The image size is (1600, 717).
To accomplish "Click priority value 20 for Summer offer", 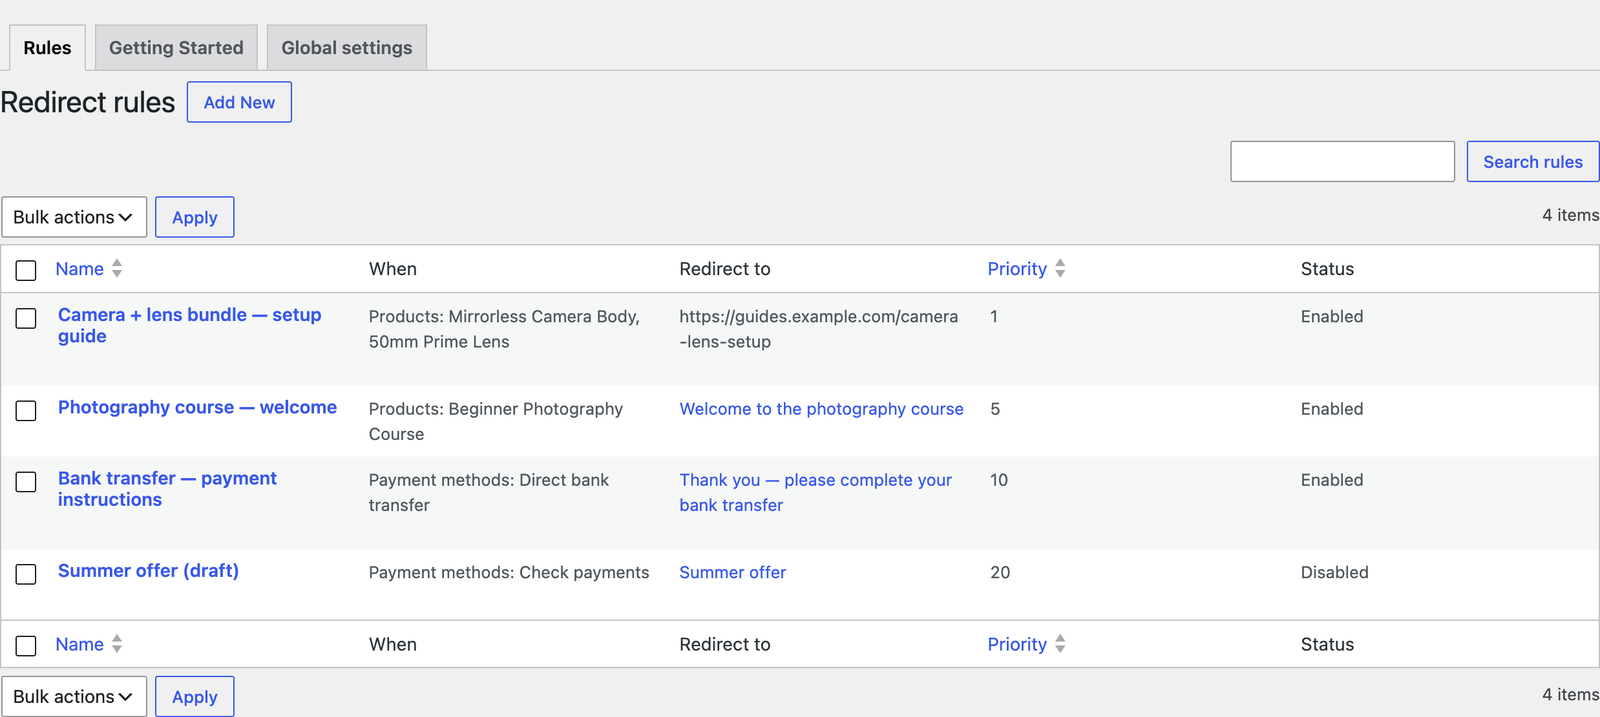I will point(1000,573).
